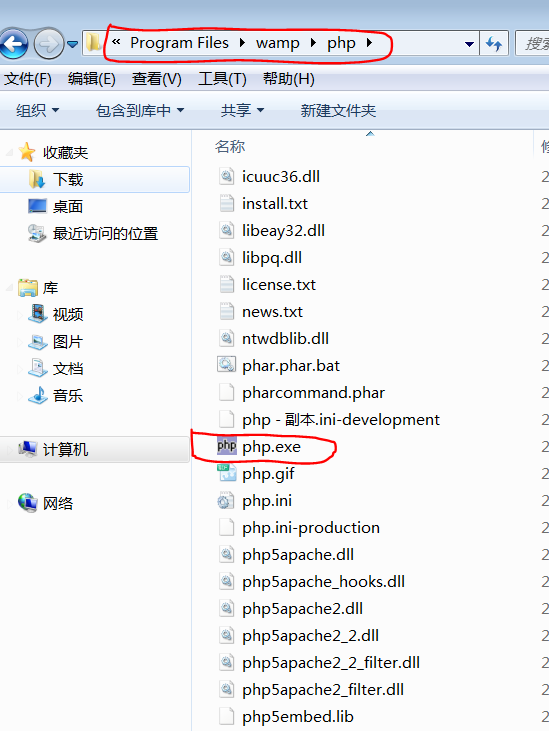Click the 图片 library icon
Screen dimensions: 549x731
coord(37,342)
